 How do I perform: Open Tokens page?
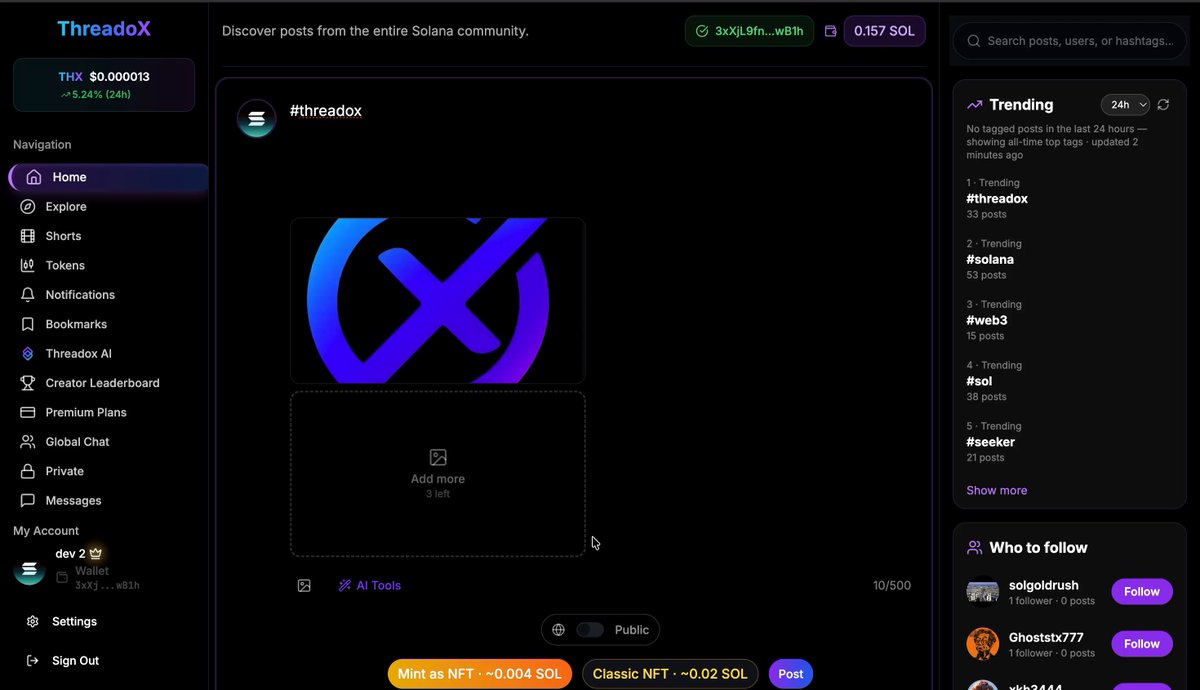click(x=65, y=265)
